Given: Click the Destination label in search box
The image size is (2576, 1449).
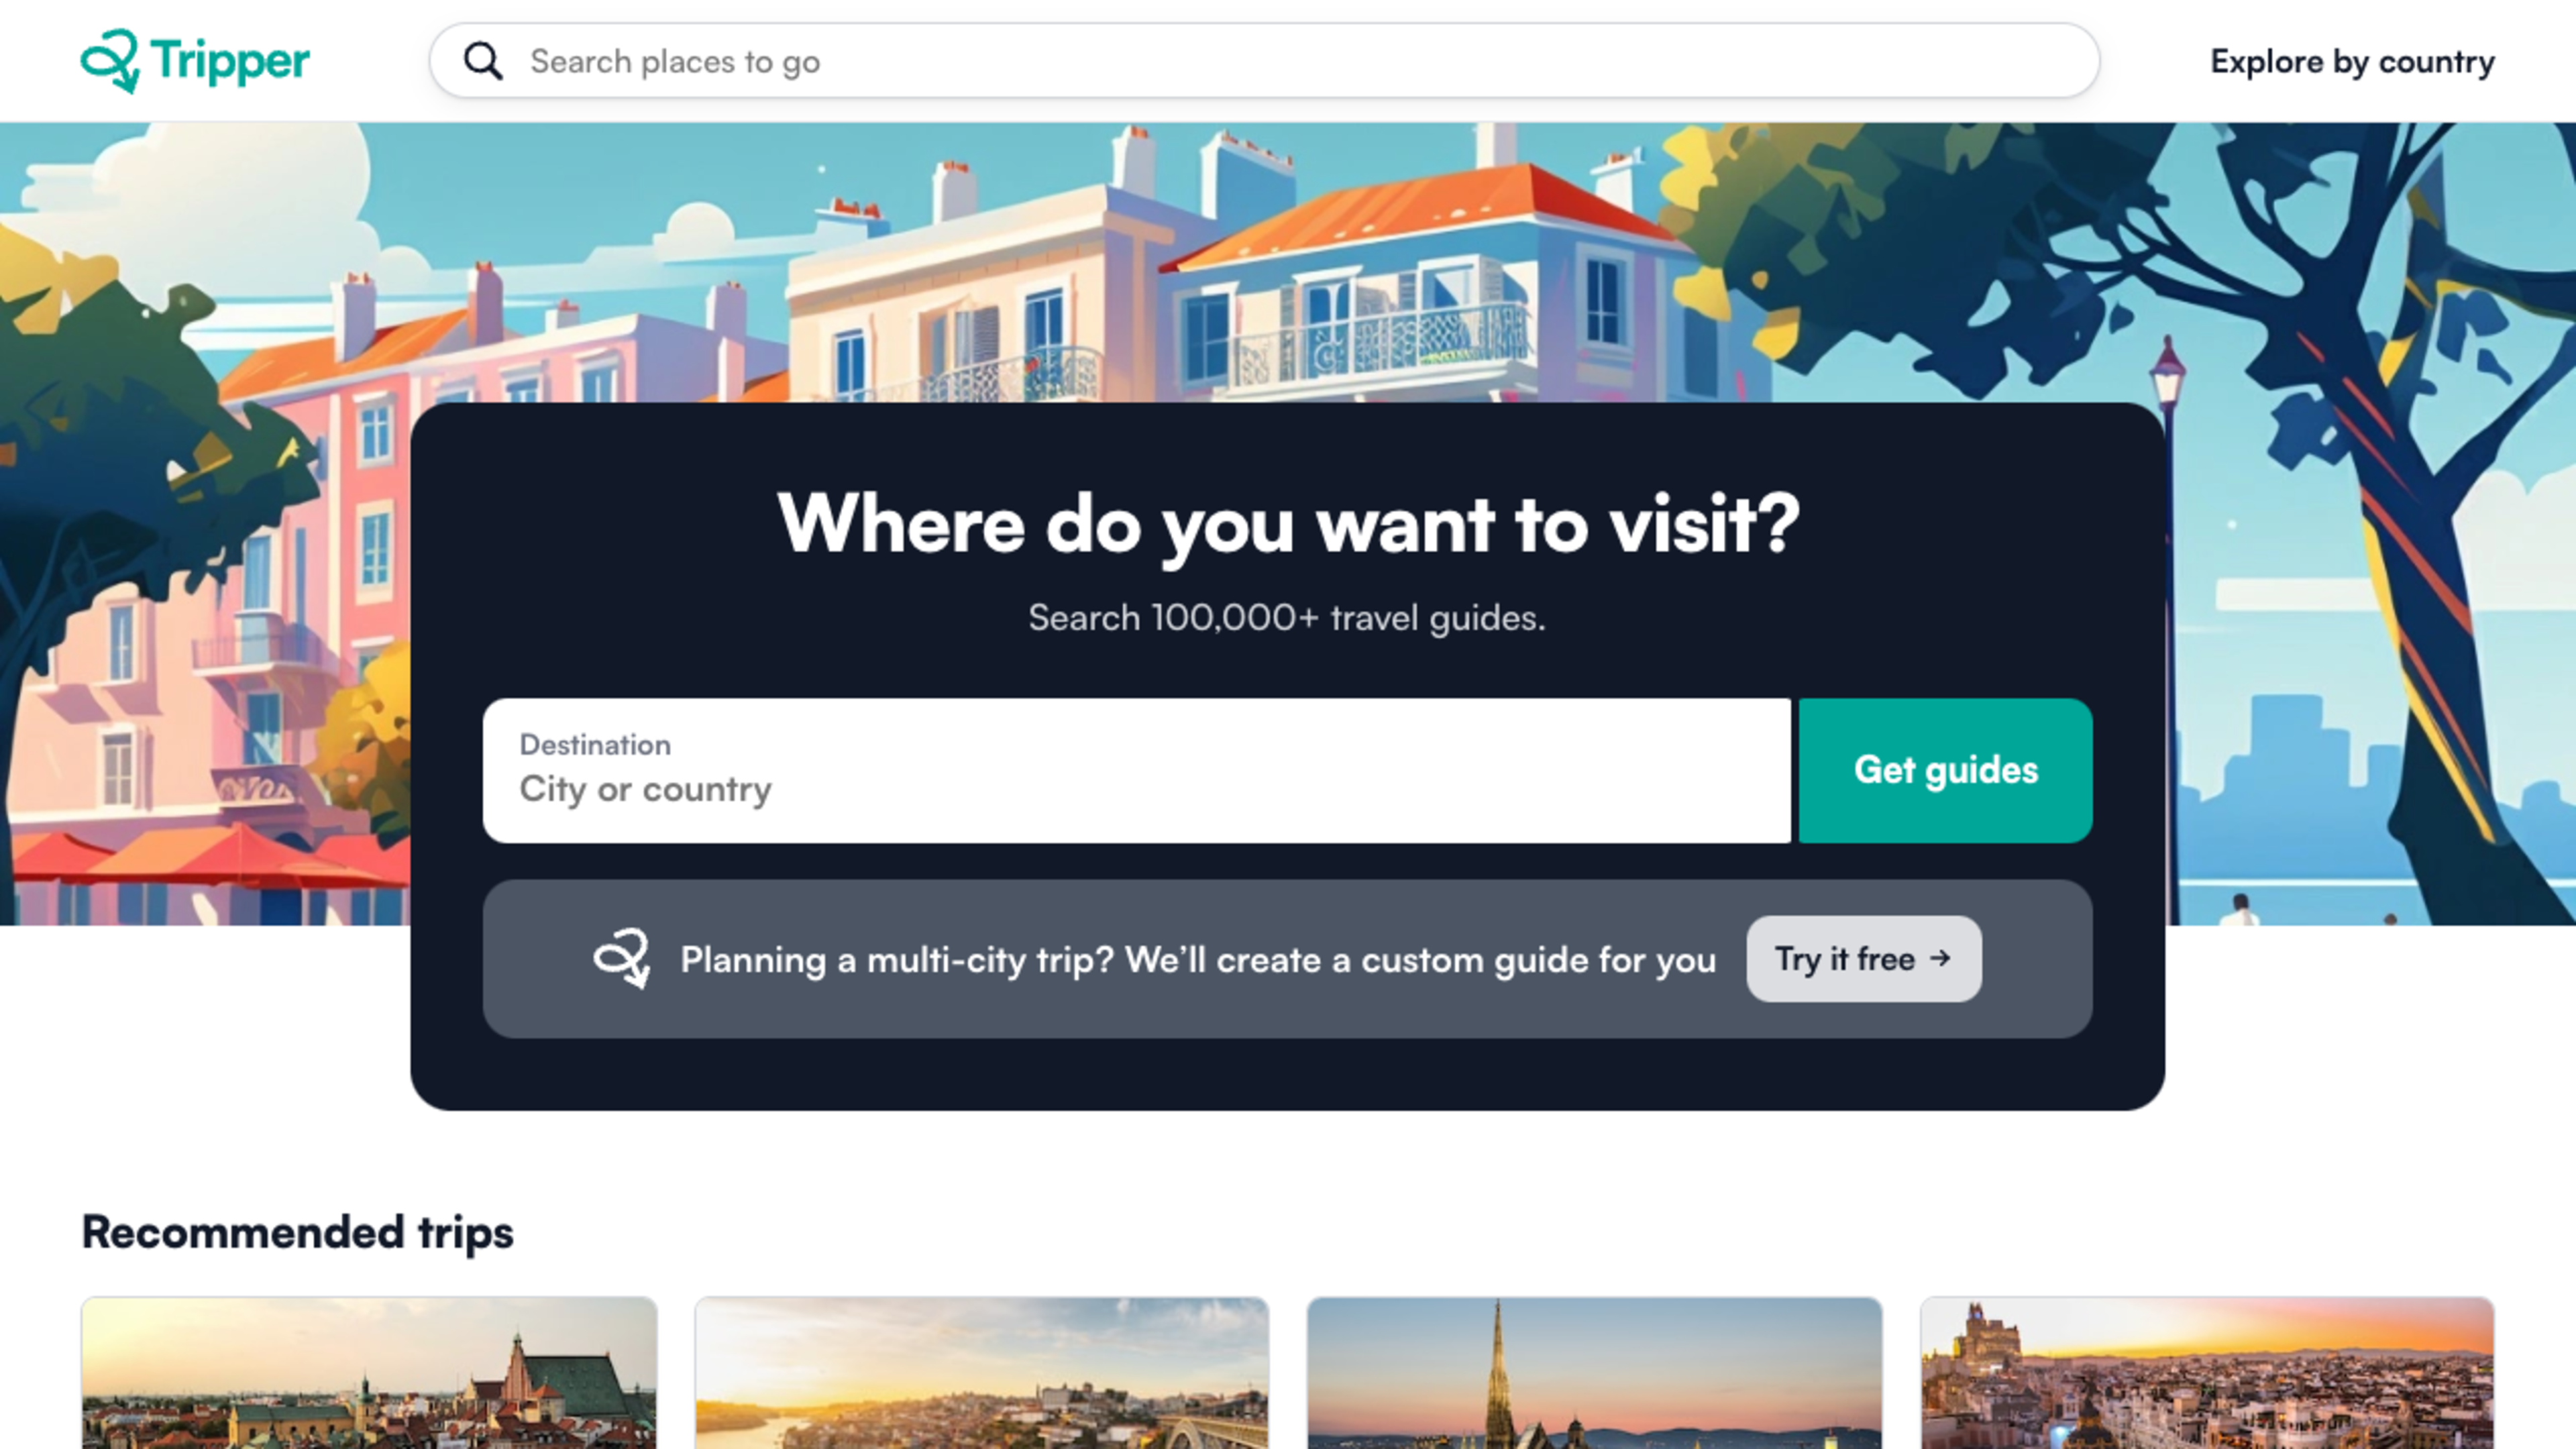Looking at the screenshot, I should 595,745.
